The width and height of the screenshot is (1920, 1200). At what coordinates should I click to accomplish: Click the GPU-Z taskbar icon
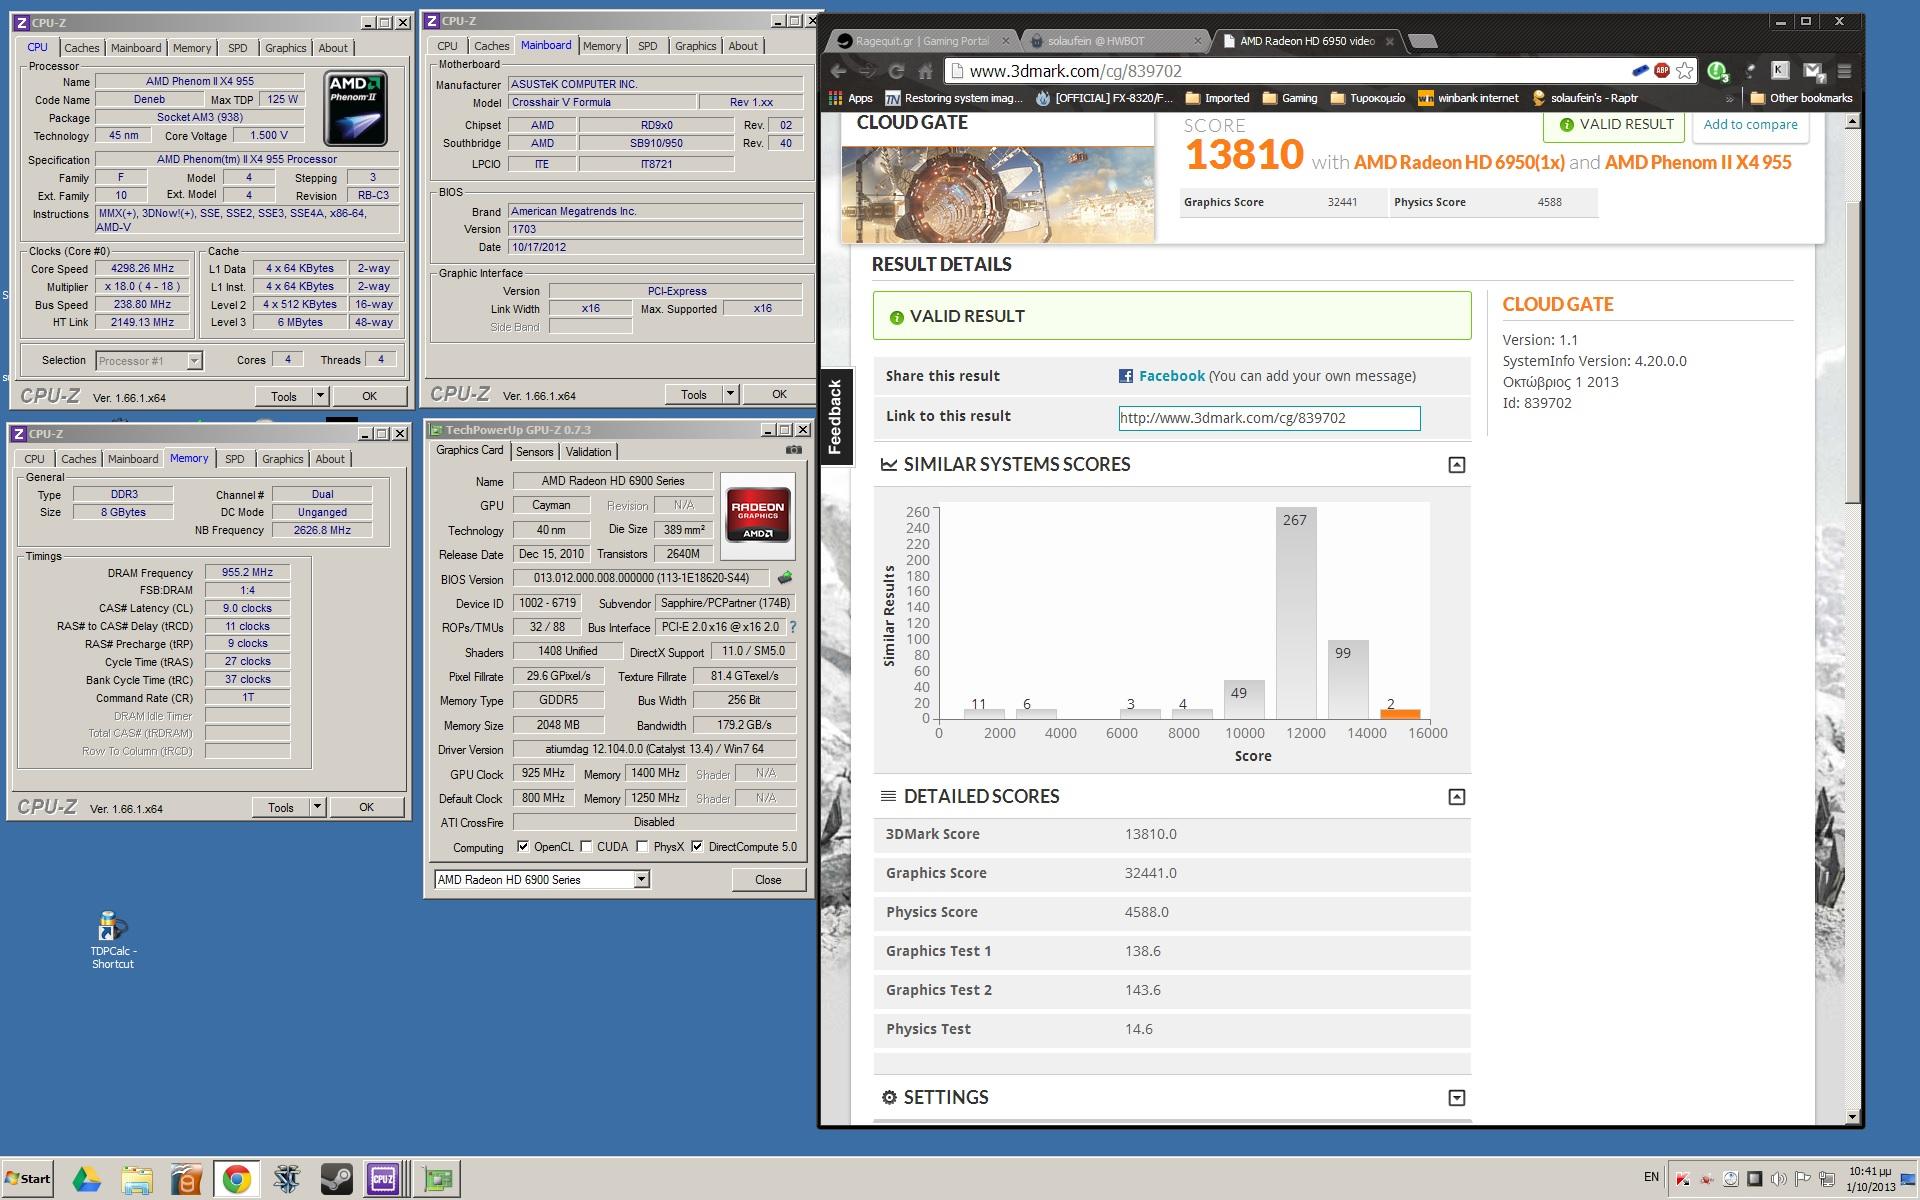point(437,1179)
